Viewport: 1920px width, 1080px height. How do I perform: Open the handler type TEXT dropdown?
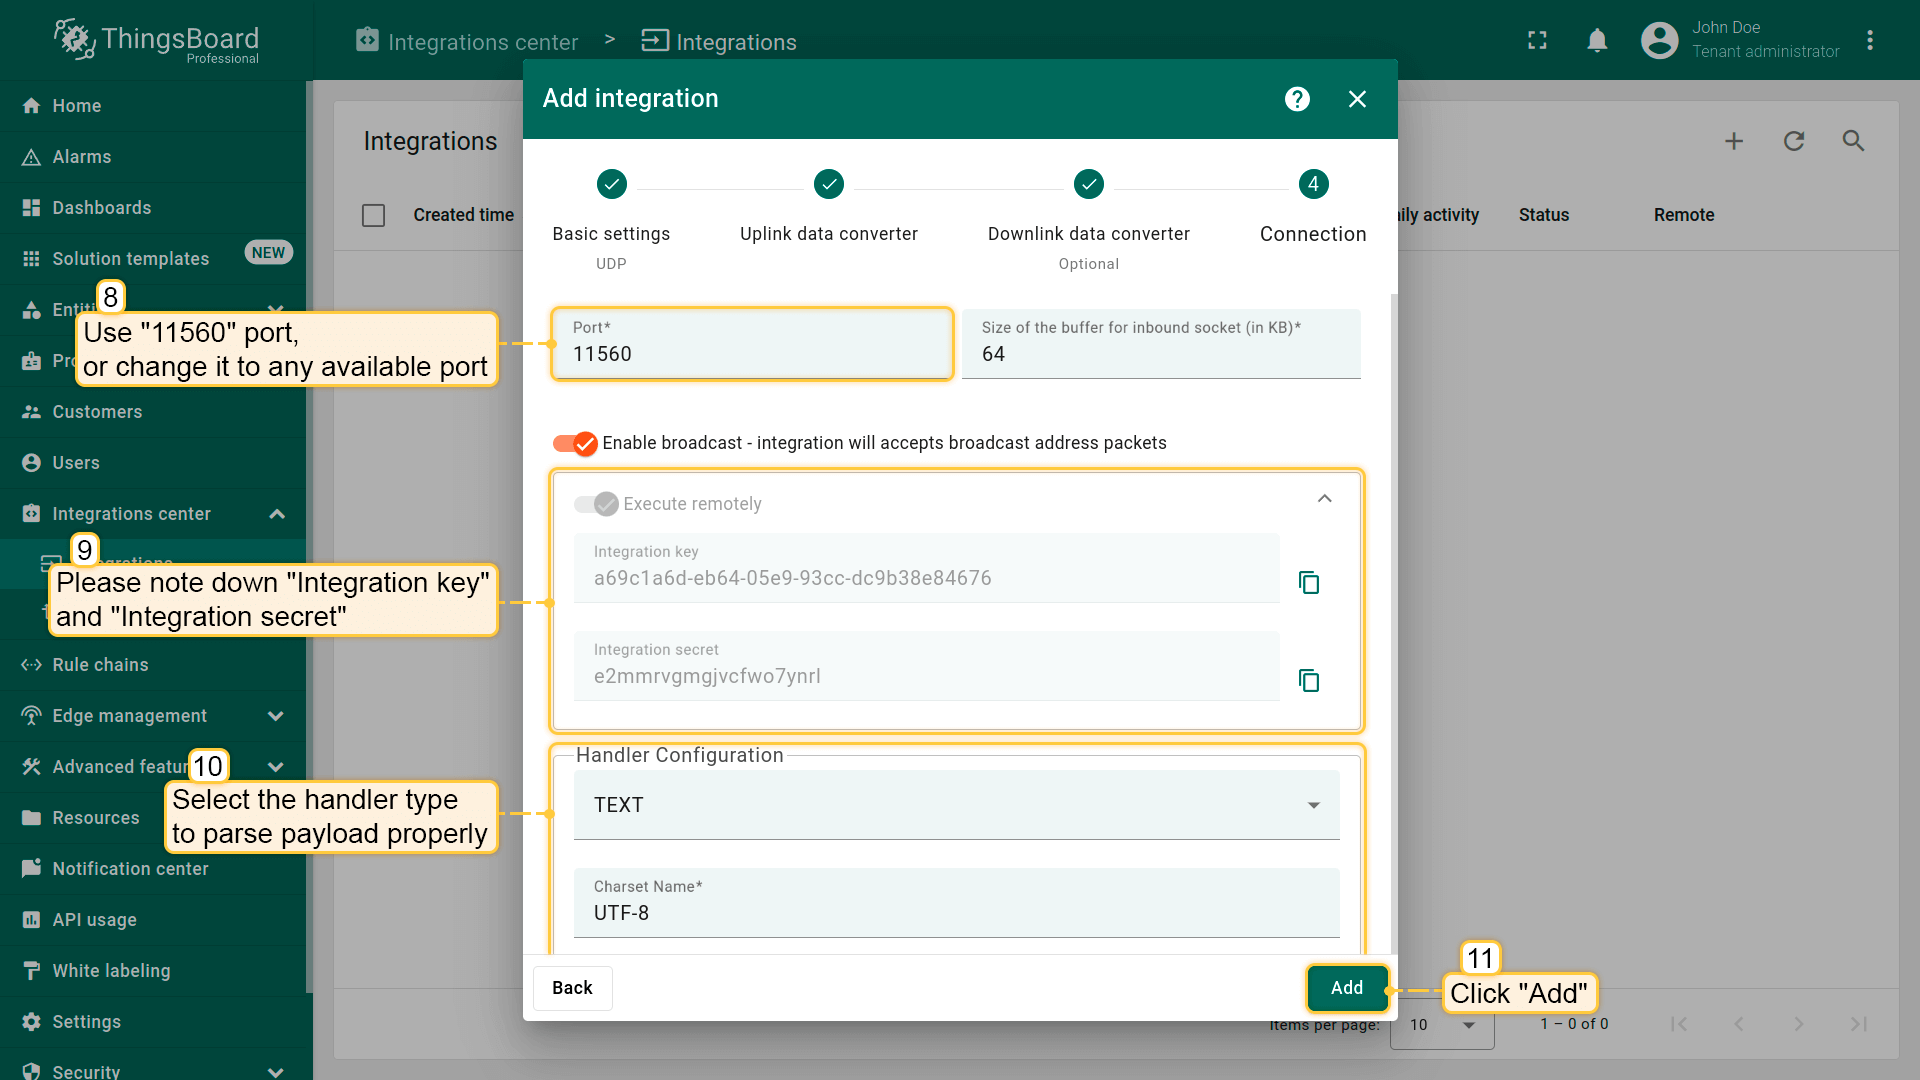coord(956,805)
